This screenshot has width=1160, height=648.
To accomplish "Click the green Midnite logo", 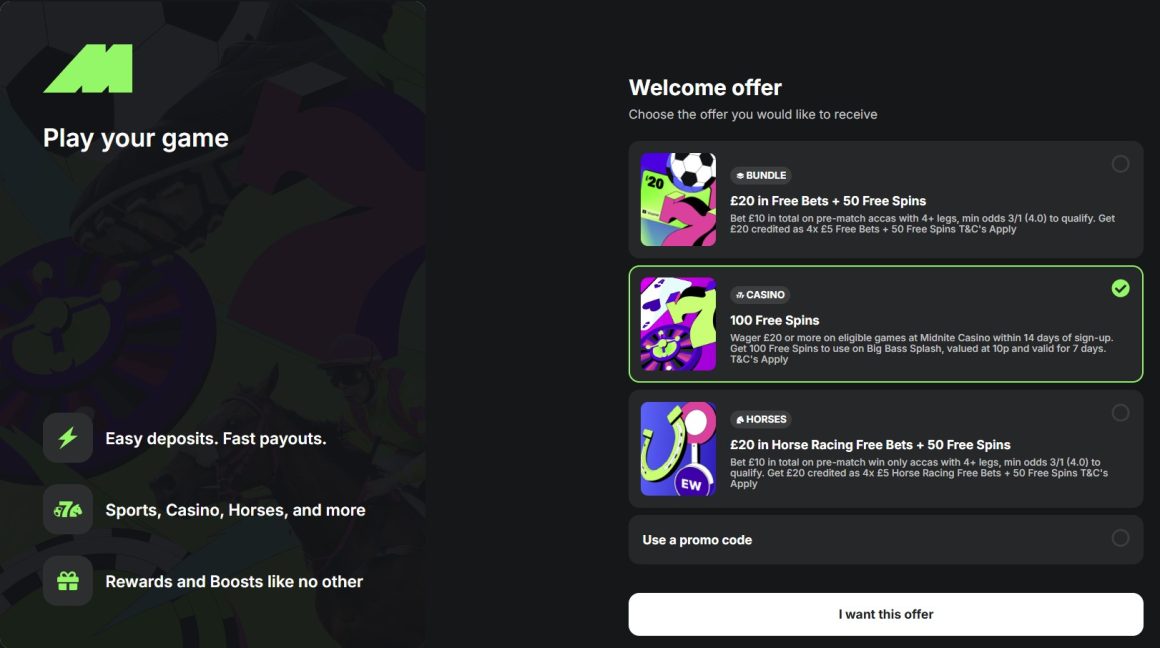I will pyautogui.click(x=88, y=69).
